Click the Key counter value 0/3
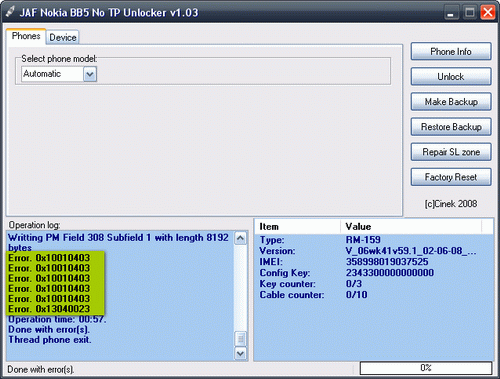 coord(354,284)
